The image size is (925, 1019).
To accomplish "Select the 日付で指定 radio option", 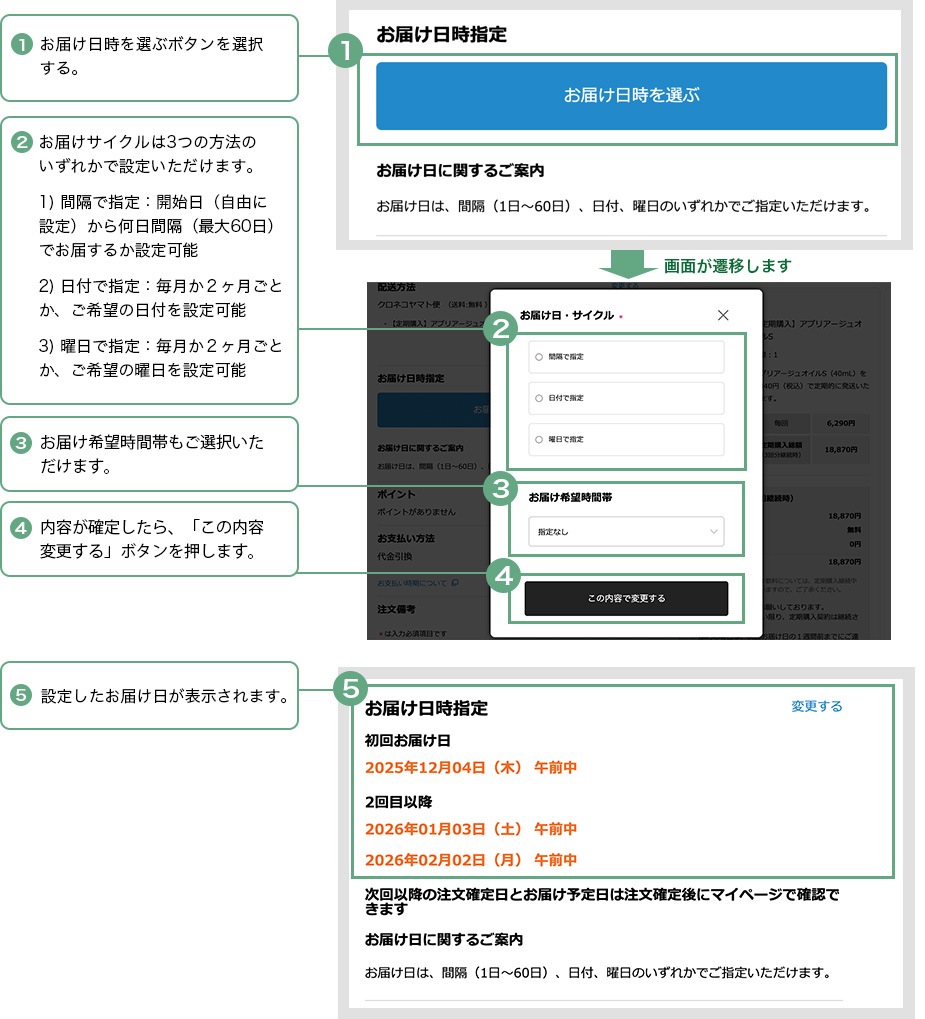I will pyautogui.click(x=541, y=398).
